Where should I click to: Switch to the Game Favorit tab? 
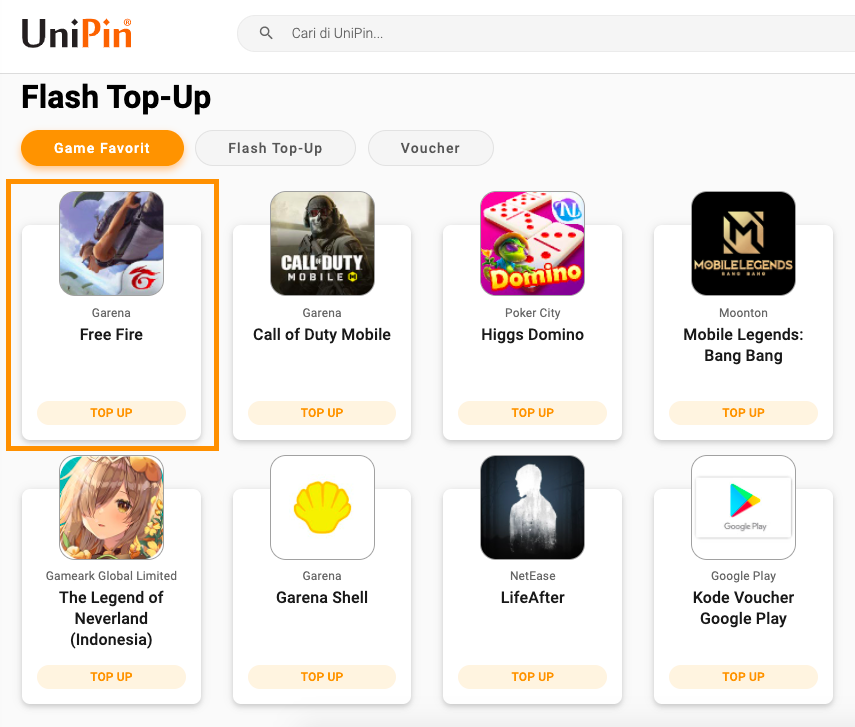click(102, 148)
